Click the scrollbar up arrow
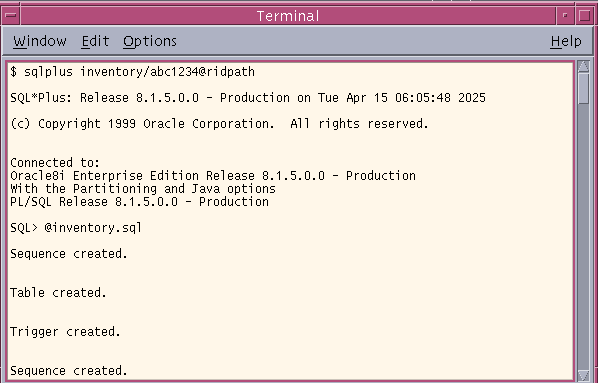The width and height of the screenshot is (598, 383). pos(584,66)
